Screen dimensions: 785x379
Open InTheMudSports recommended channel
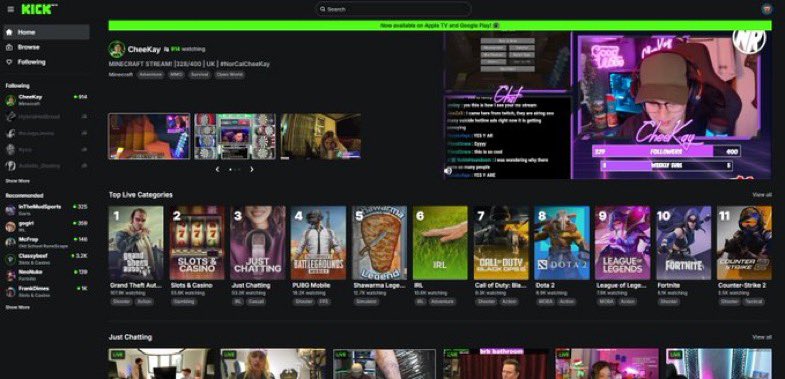point(47,210)
